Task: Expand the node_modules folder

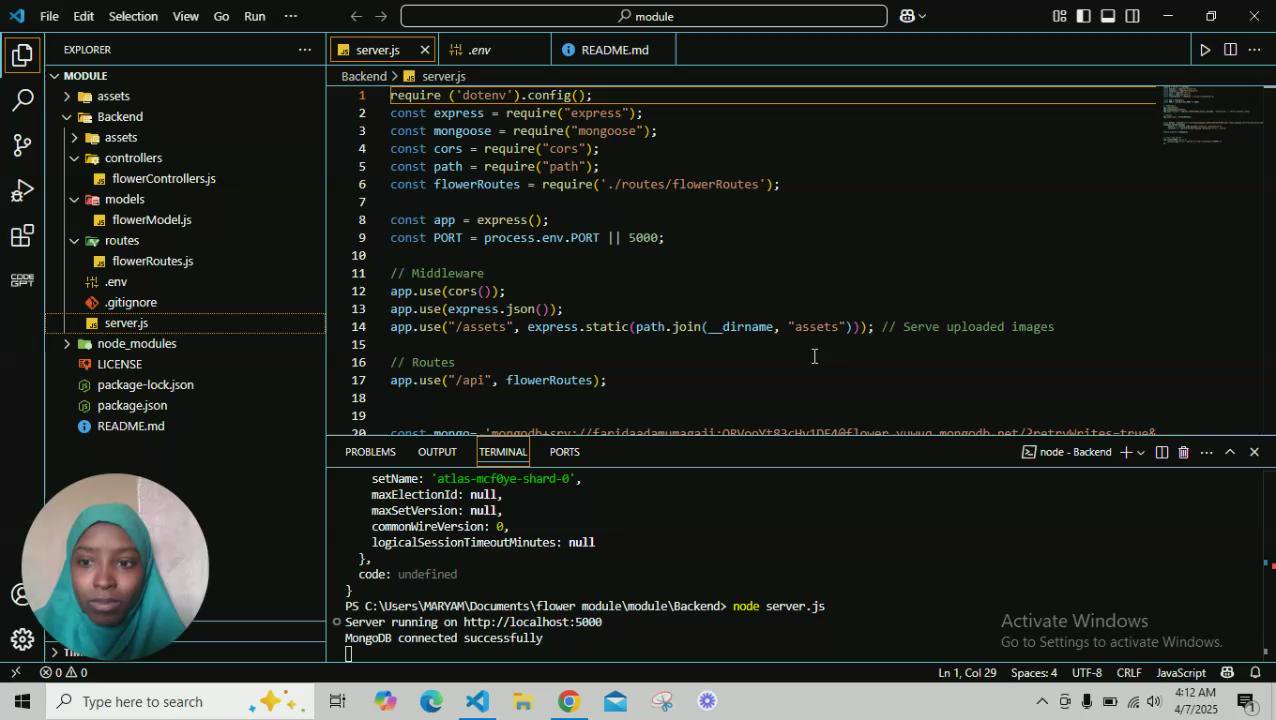Action: (x=136, y=344)
